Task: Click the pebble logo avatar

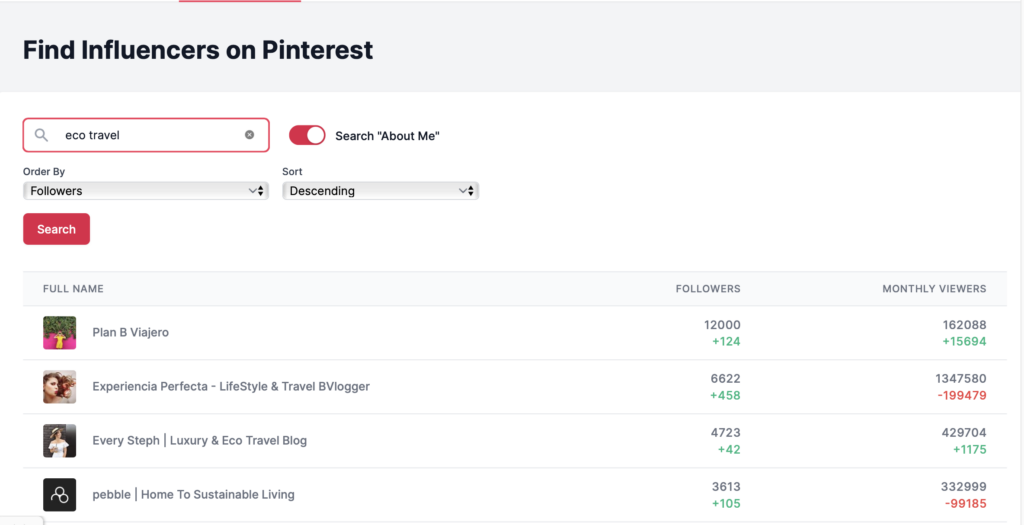Action: (59, 495)
